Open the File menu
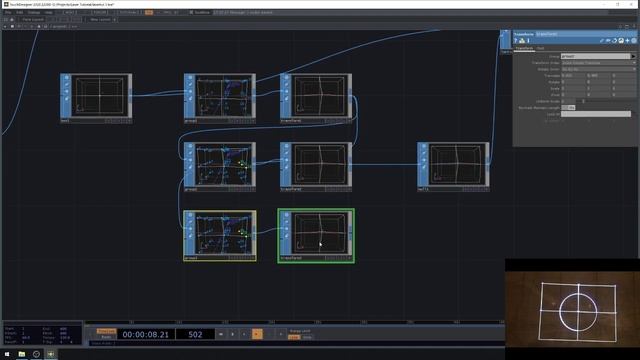Viewport: 640px width, 360px height. 8,13
